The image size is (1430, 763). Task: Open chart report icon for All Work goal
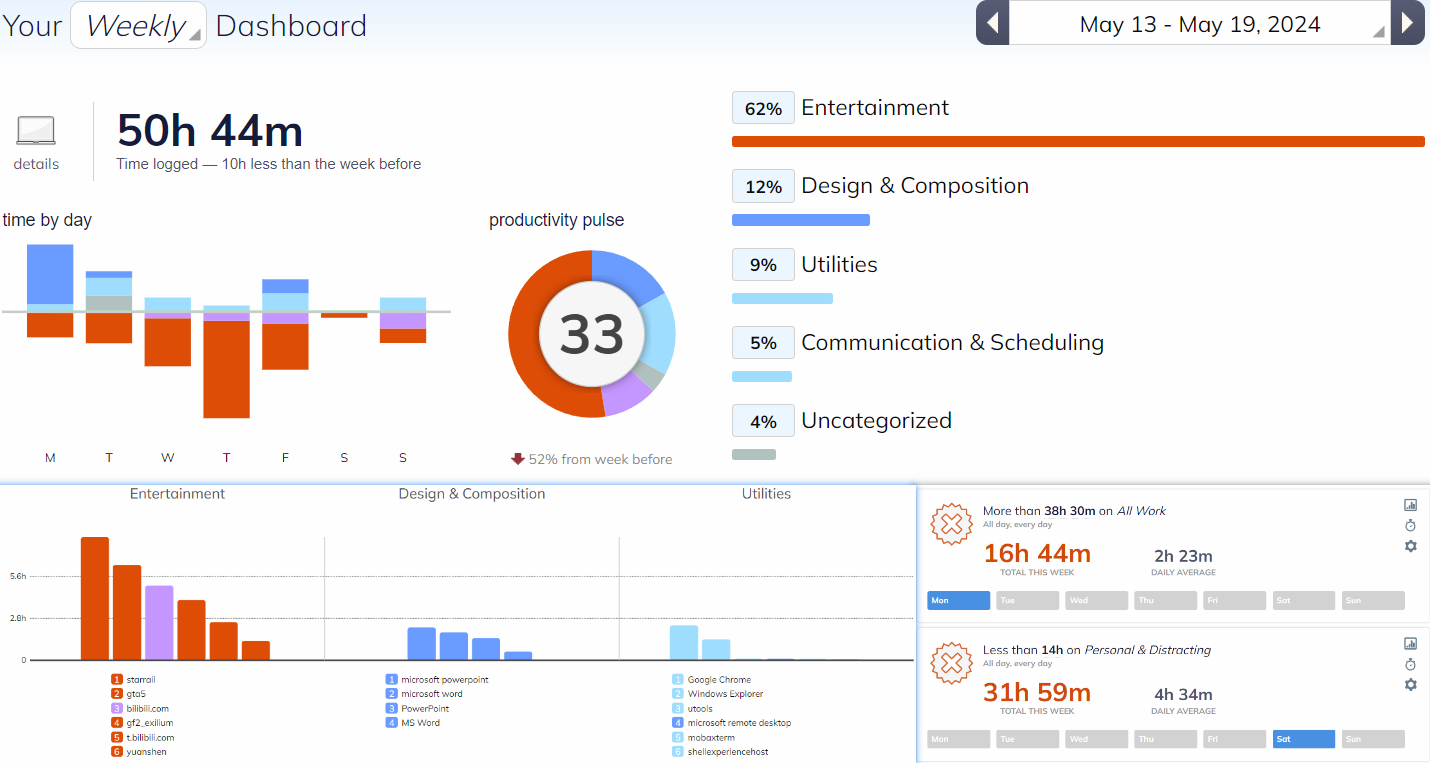click(1411, 505)
